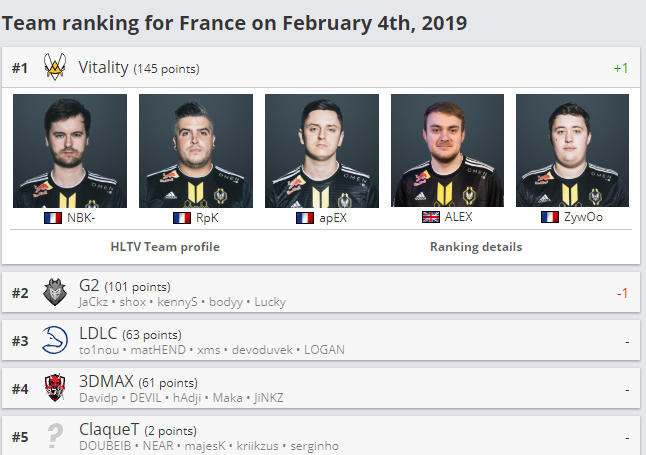This screenshot has height=455, width=646.
Task: Expand the LDLC ranking row
Action: pos(321,340)
